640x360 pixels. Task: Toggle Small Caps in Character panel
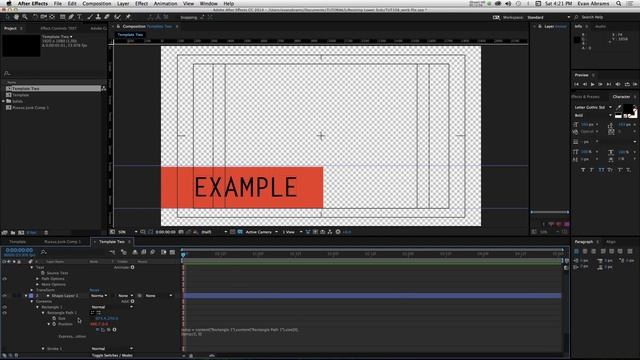[610, 170]
